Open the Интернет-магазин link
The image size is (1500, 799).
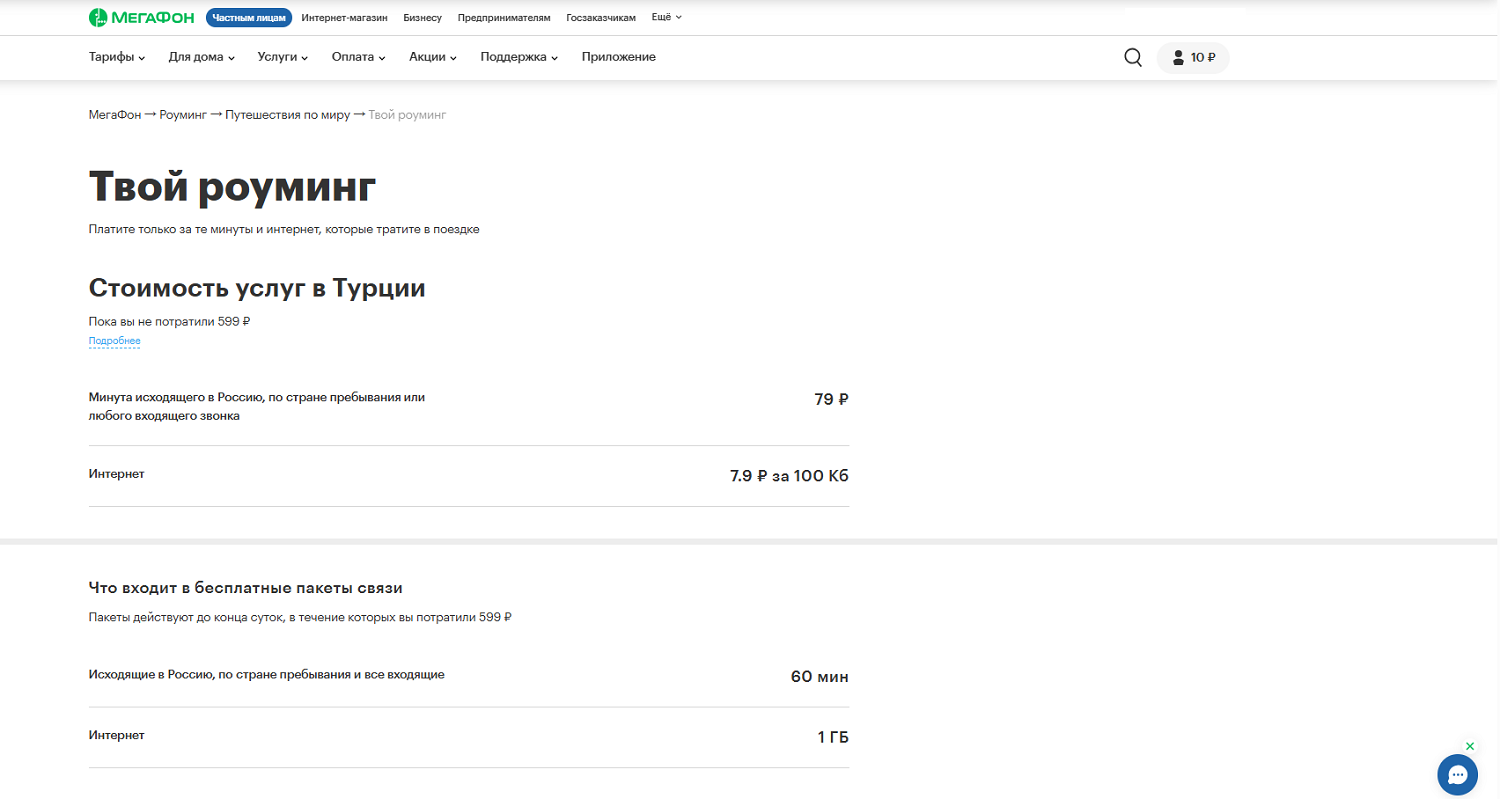click(x=346, y=17)
